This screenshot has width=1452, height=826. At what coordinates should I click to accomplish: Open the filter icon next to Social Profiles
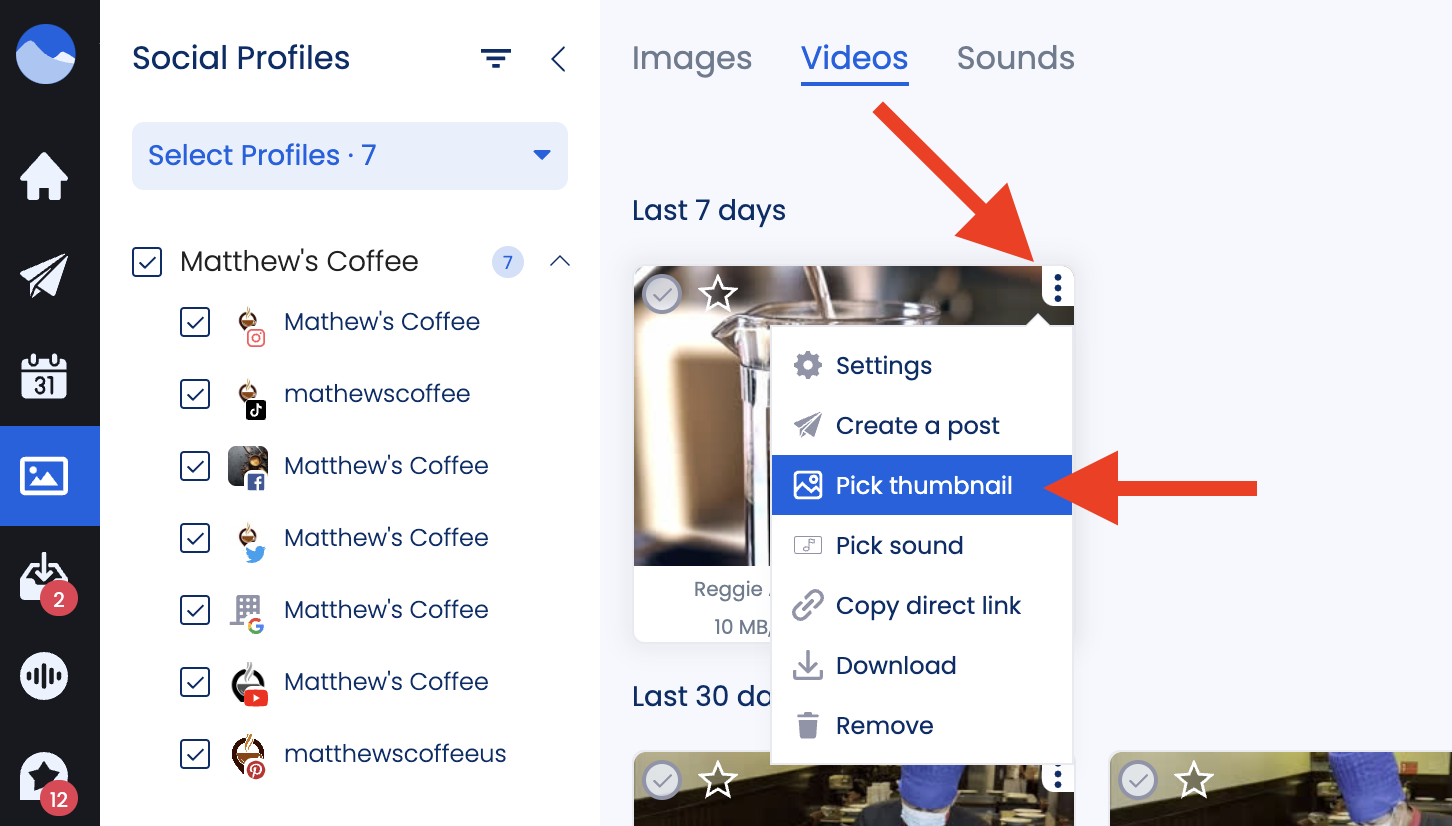pos(496,59)
